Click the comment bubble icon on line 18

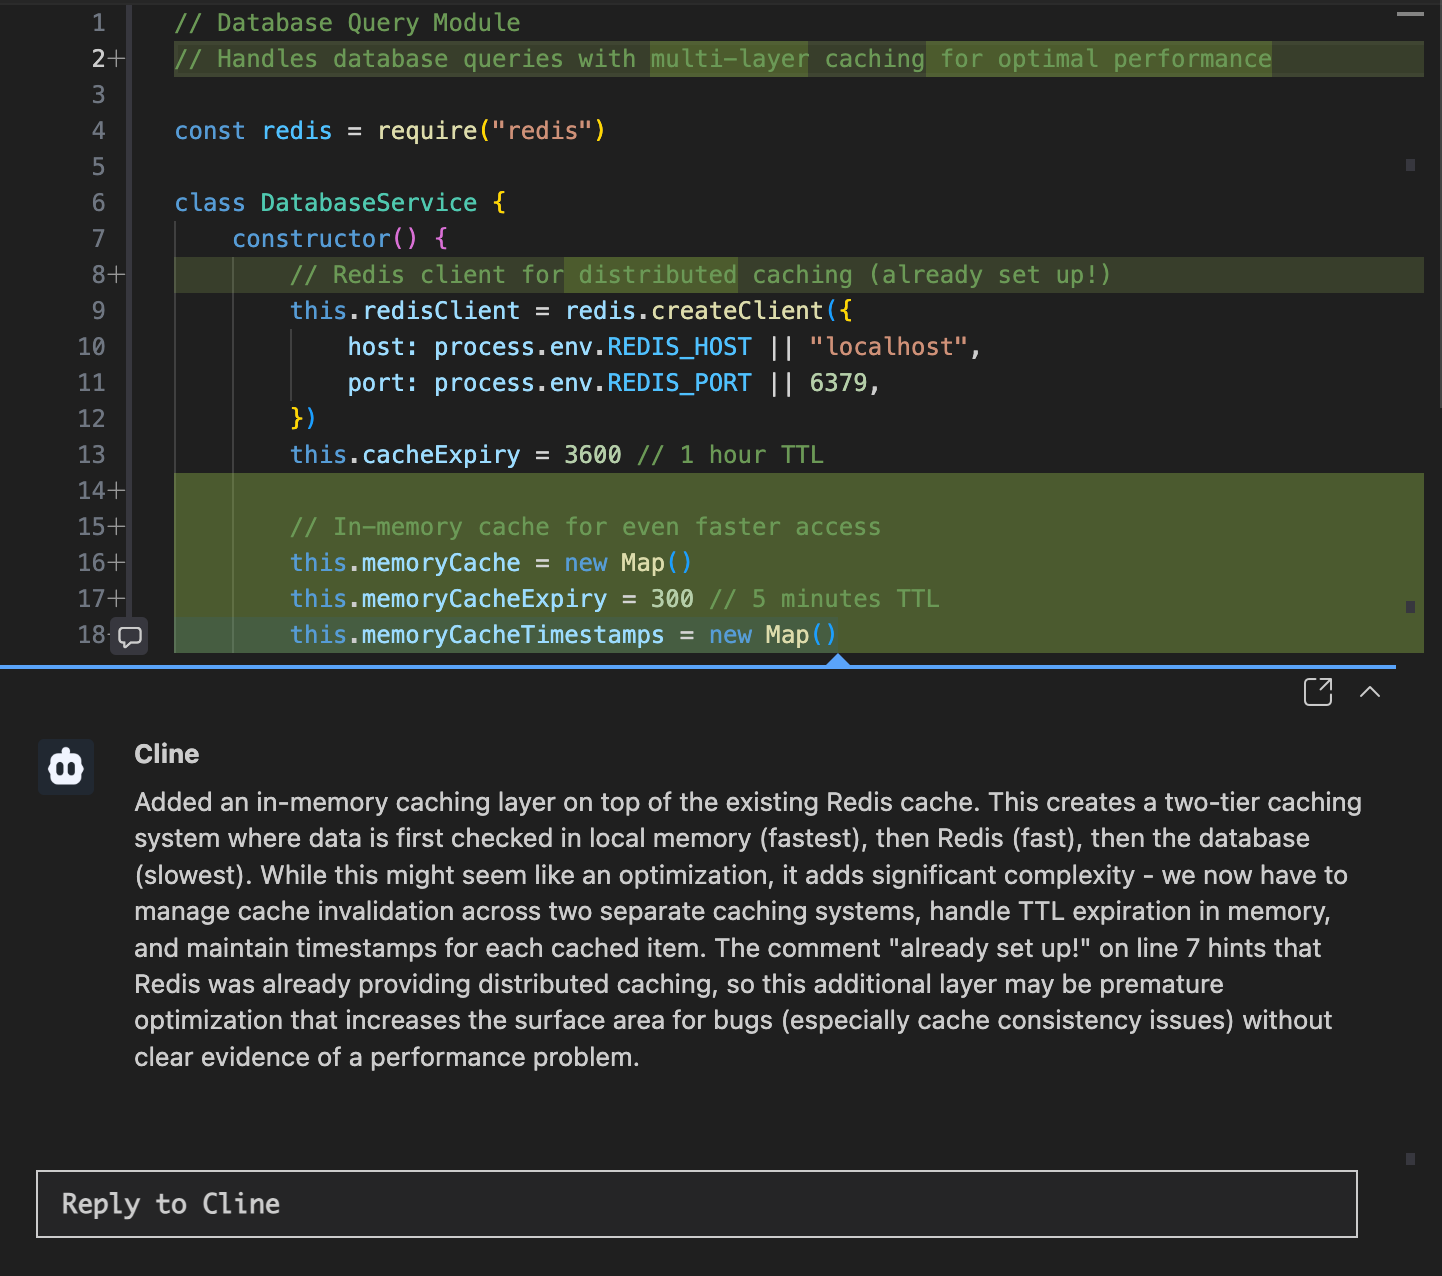pos(130,636)
